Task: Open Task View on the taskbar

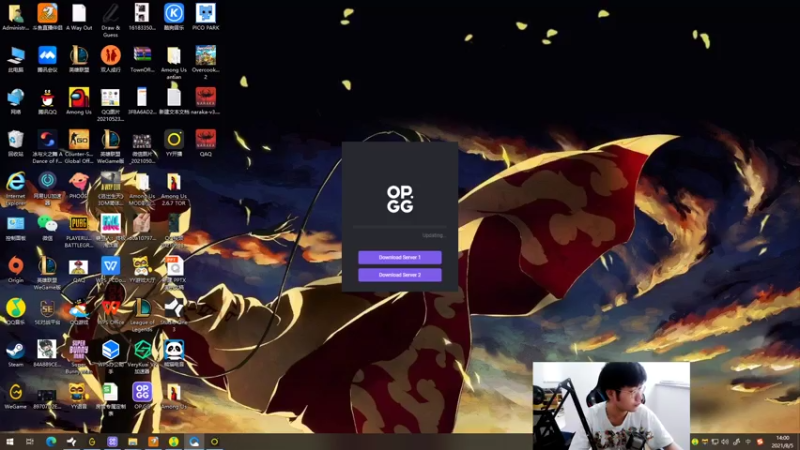Action: coord(30,441)
